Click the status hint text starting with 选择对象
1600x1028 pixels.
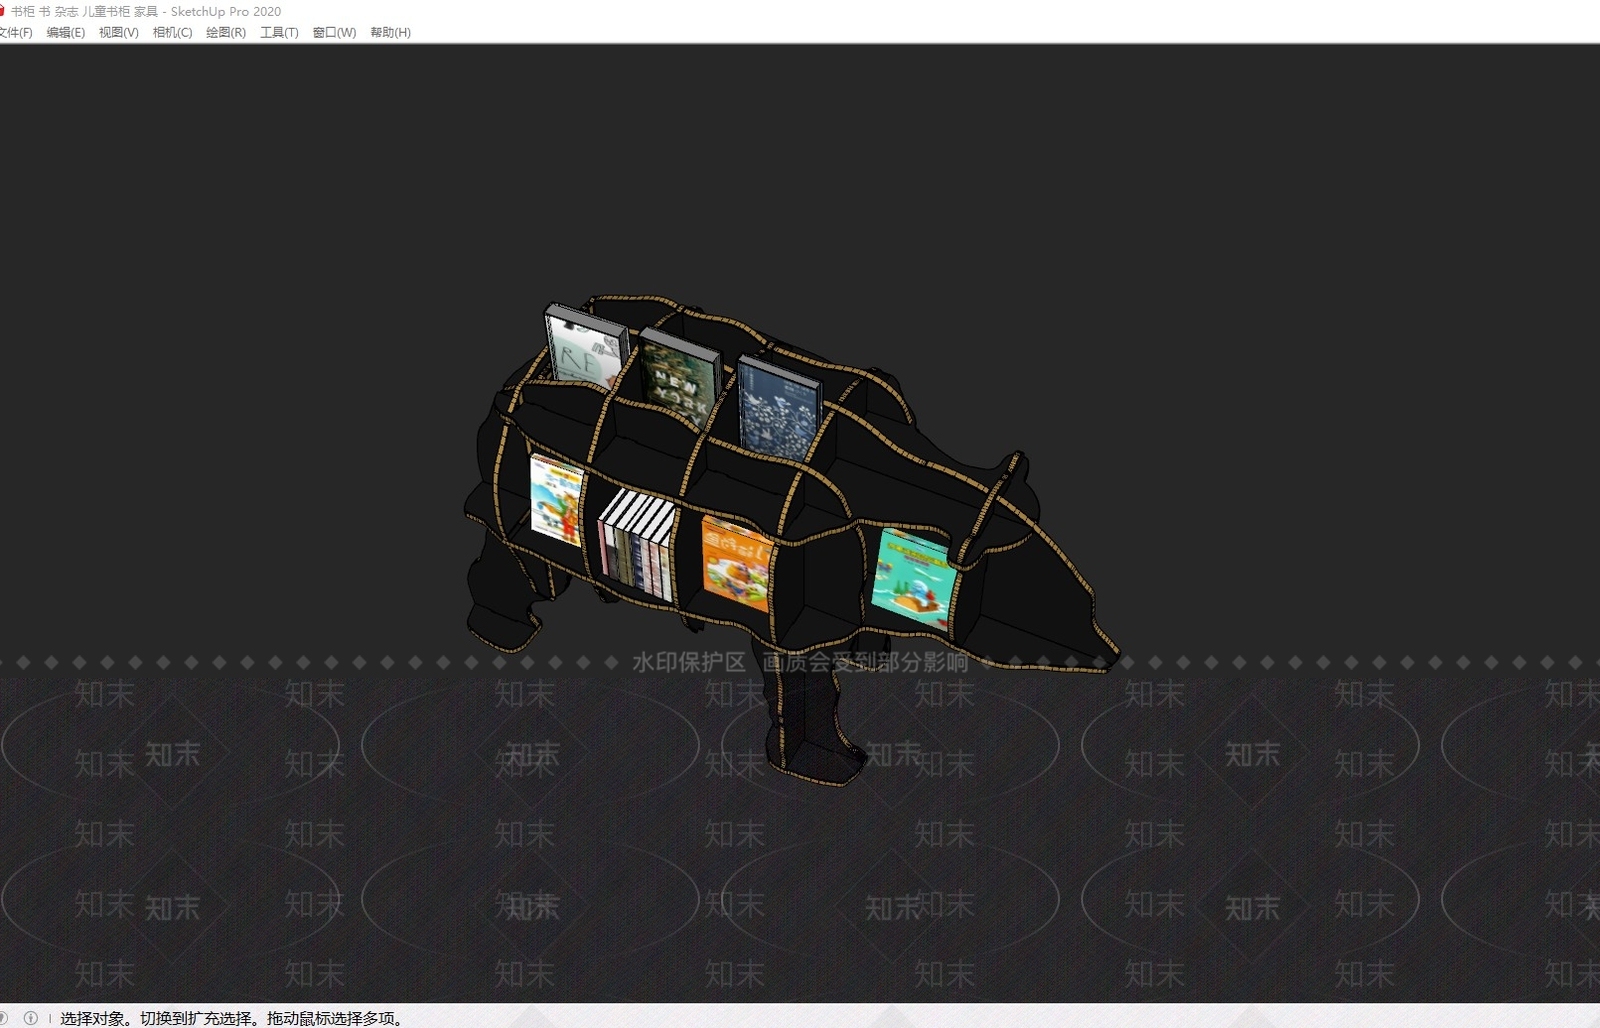[x=232, y=1018]
